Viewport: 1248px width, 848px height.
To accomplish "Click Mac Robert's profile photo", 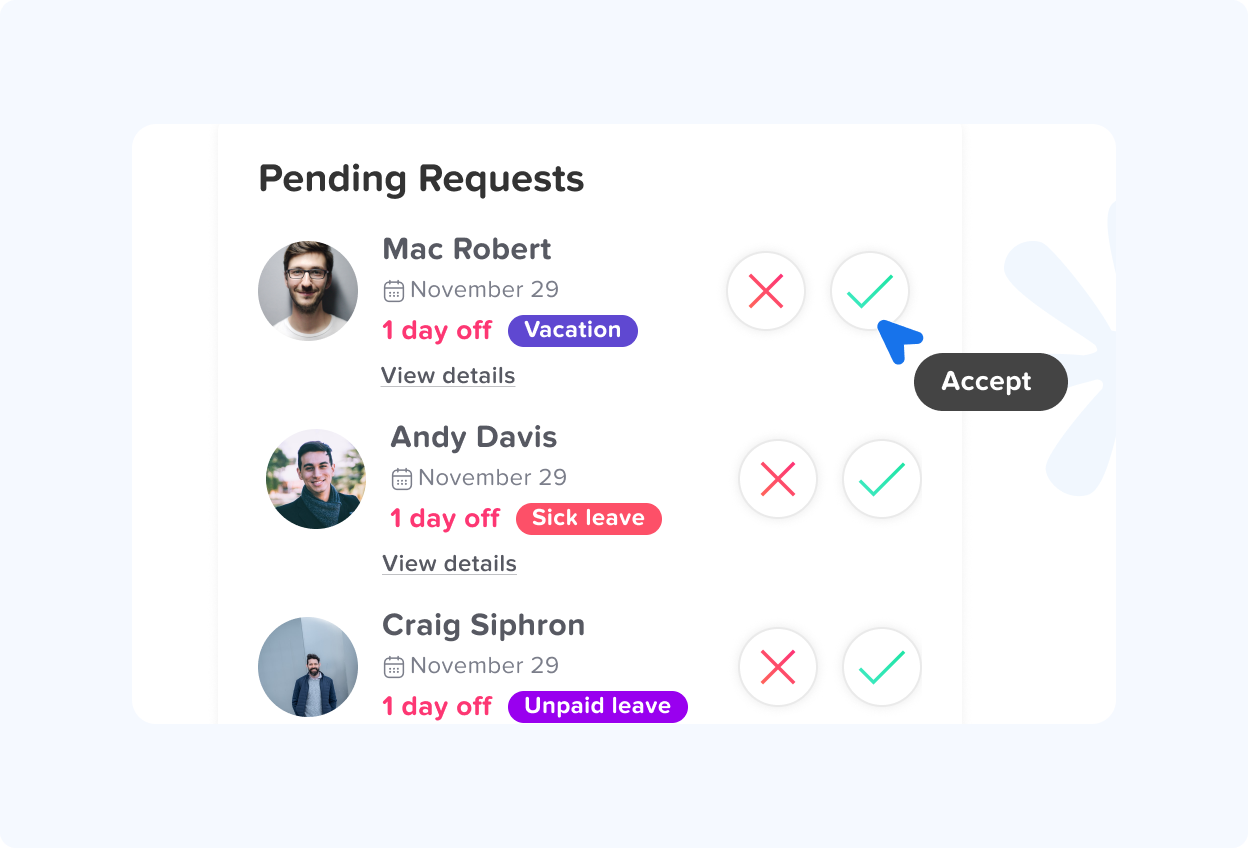I will 308,291.
